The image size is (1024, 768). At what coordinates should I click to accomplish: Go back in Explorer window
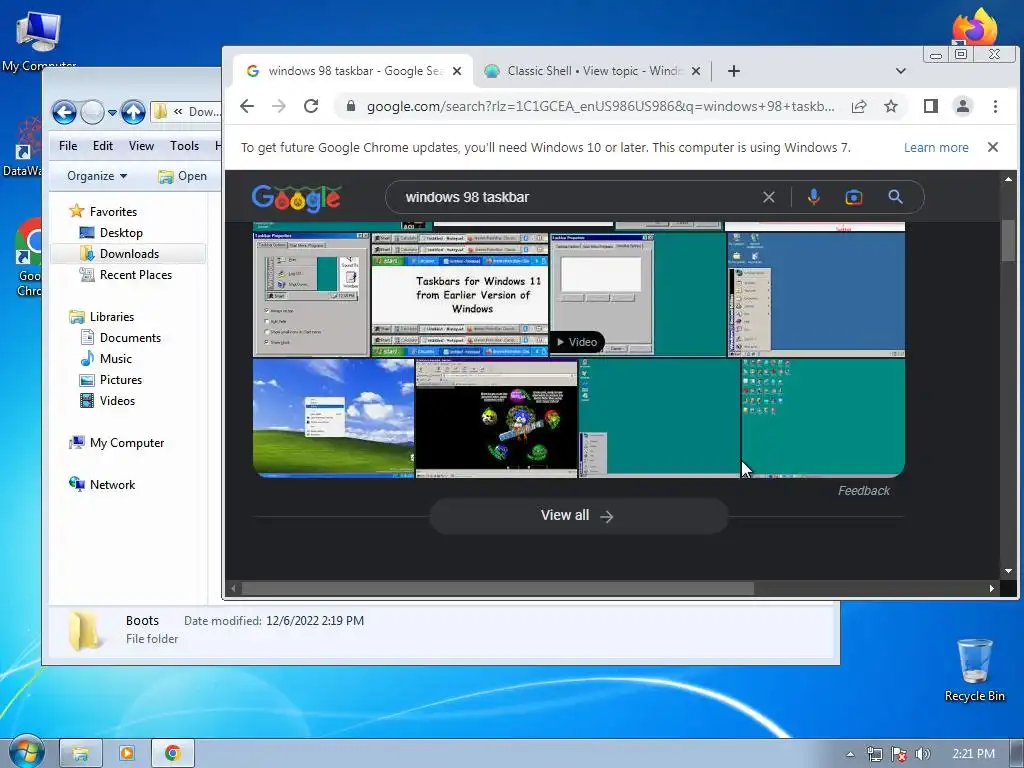[x=64, y=112]
